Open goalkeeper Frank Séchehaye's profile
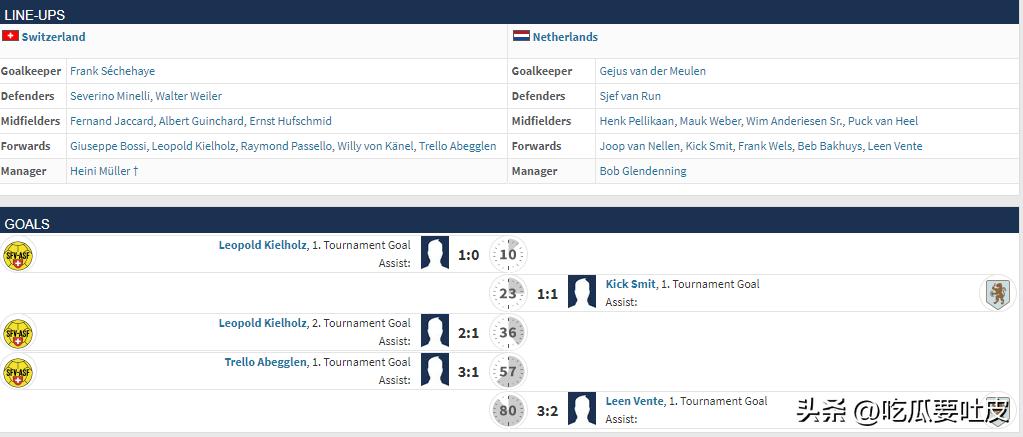 [x=112, y=71]
